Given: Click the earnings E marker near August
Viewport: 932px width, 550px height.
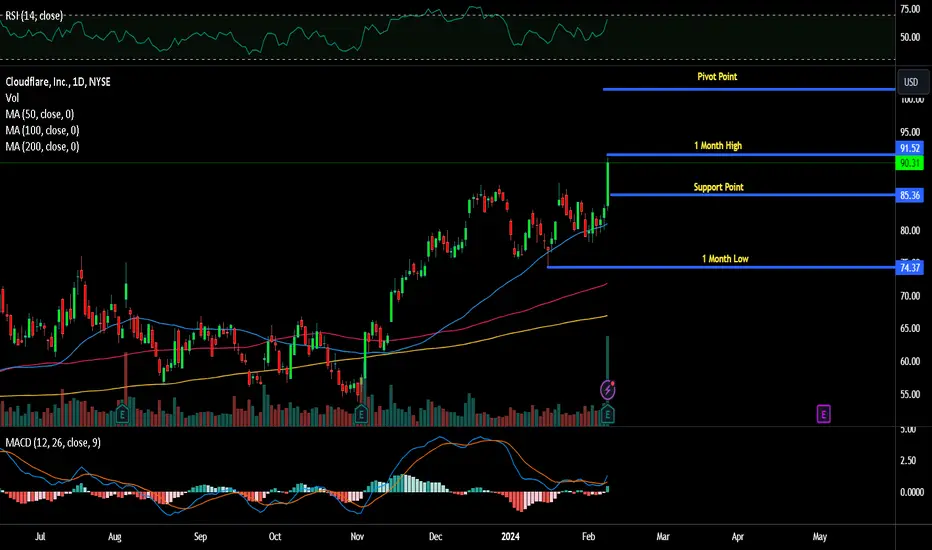Looking at the screenshot, I should click(x=122, y=413).
